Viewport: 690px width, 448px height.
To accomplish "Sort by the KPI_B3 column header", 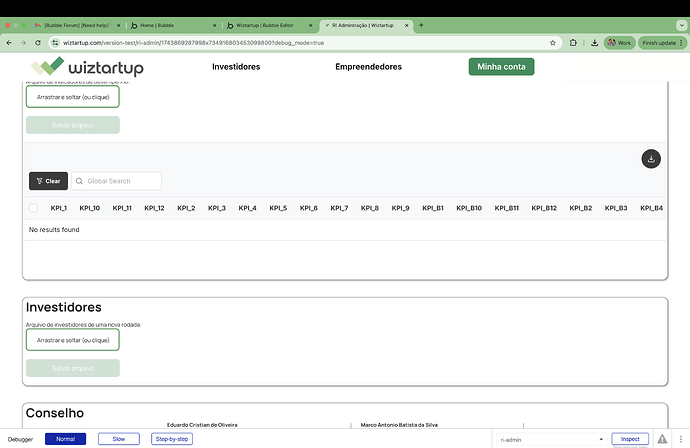I will [x=616, y=208].
